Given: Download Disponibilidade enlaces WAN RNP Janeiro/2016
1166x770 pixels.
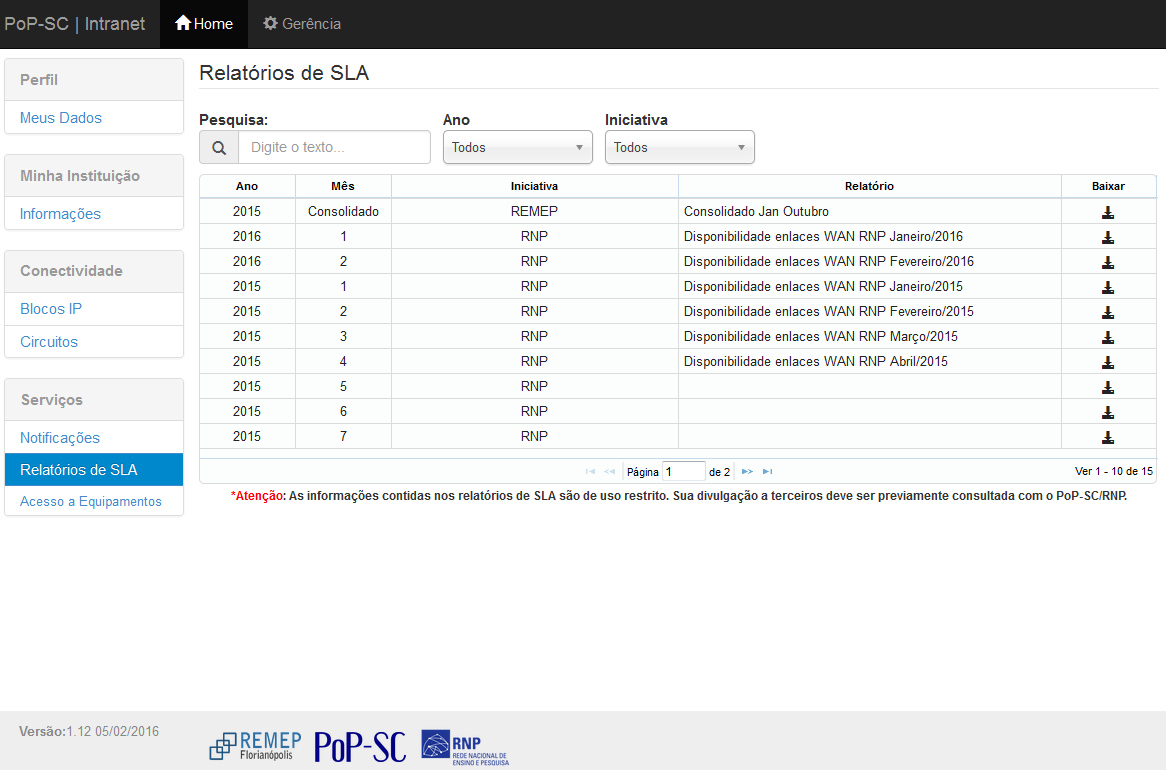Looking at the screenshot, I should coord(1107,237).
